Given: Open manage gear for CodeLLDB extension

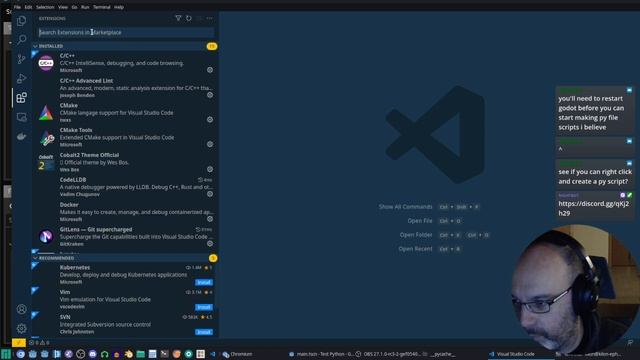Looking at the screenshot, I should 210,194.
